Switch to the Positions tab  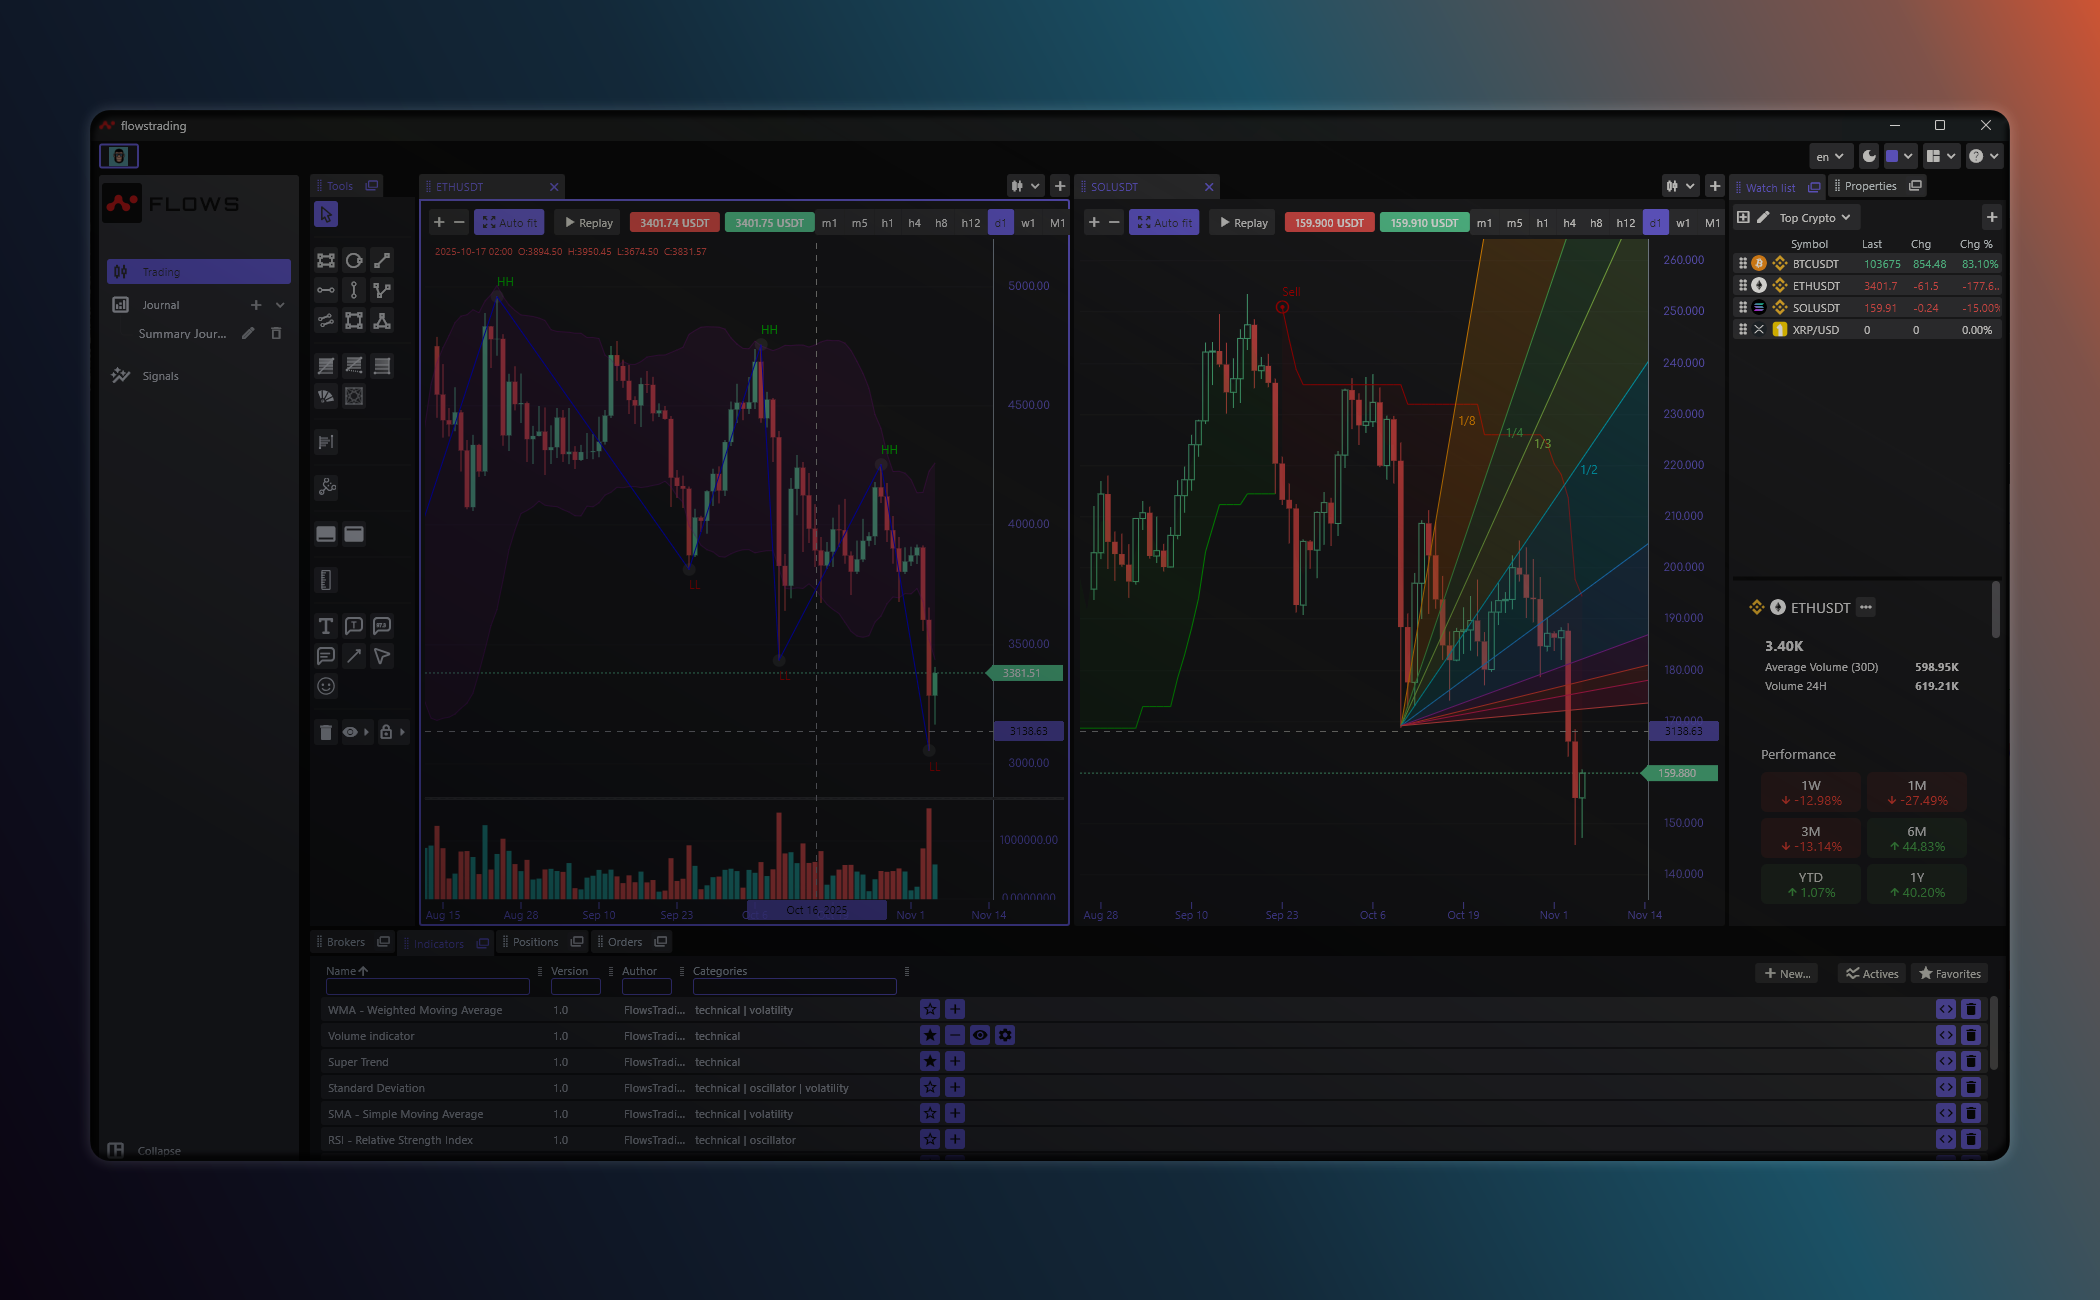pos(535,942)
